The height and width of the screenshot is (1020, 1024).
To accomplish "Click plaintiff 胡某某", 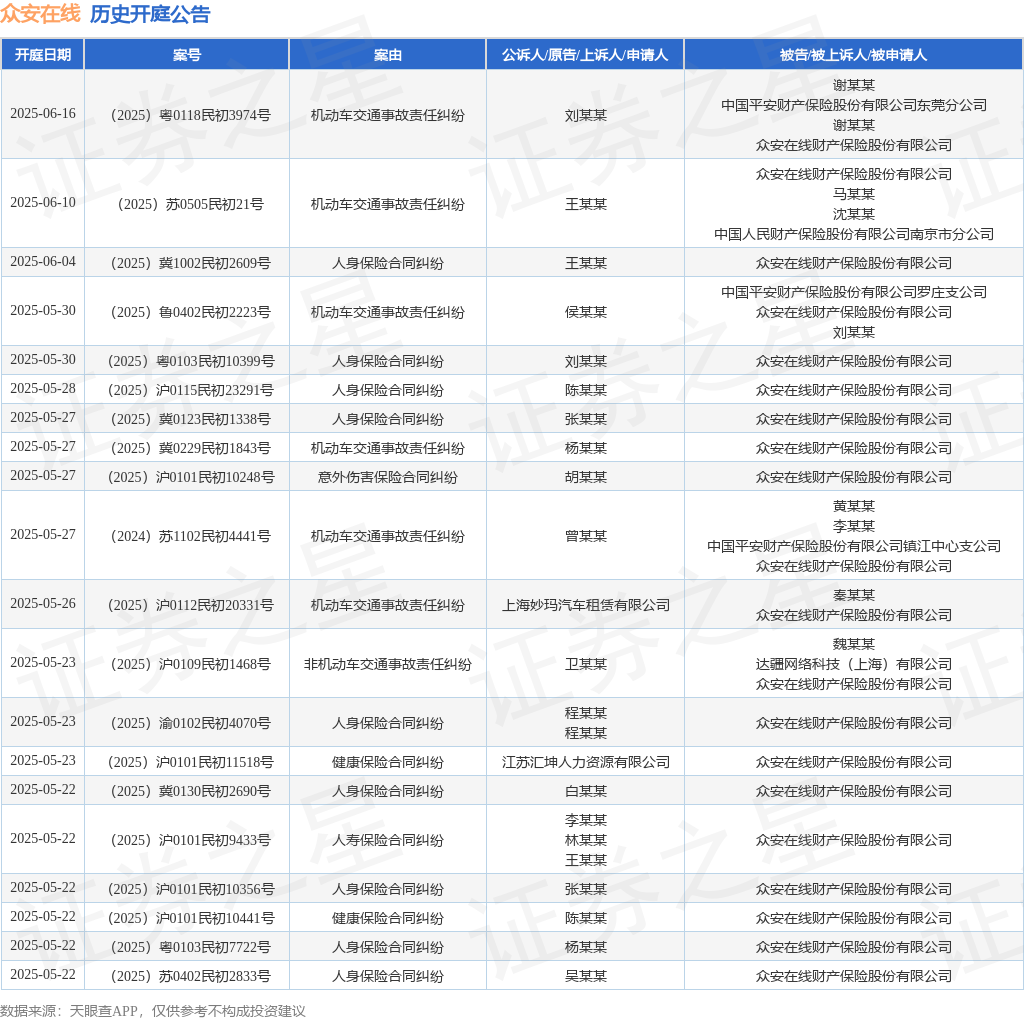I will tap(586, 477).
